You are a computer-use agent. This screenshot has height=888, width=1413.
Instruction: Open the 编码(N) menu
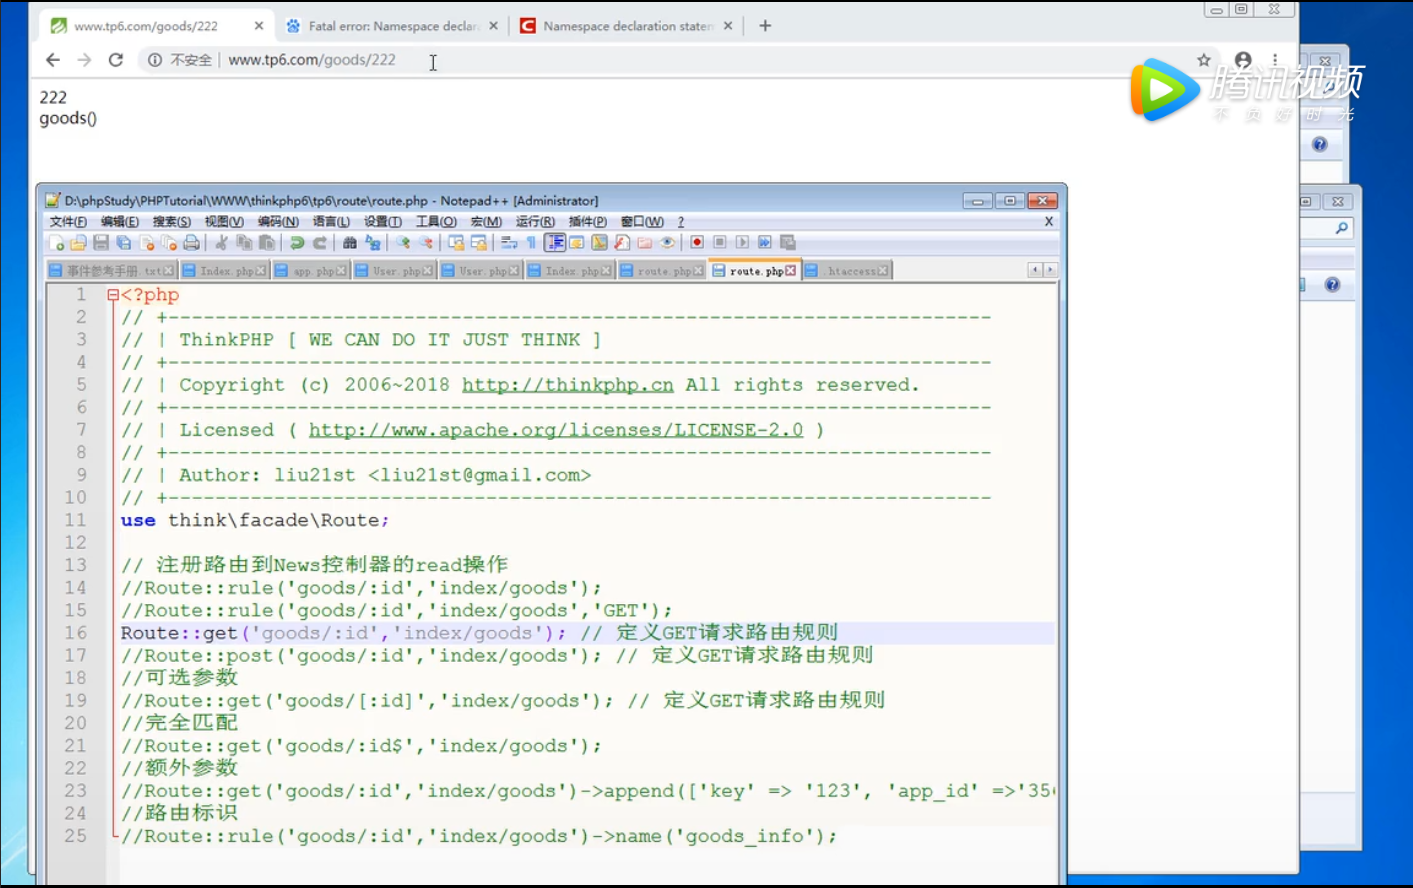coord(278,222)
